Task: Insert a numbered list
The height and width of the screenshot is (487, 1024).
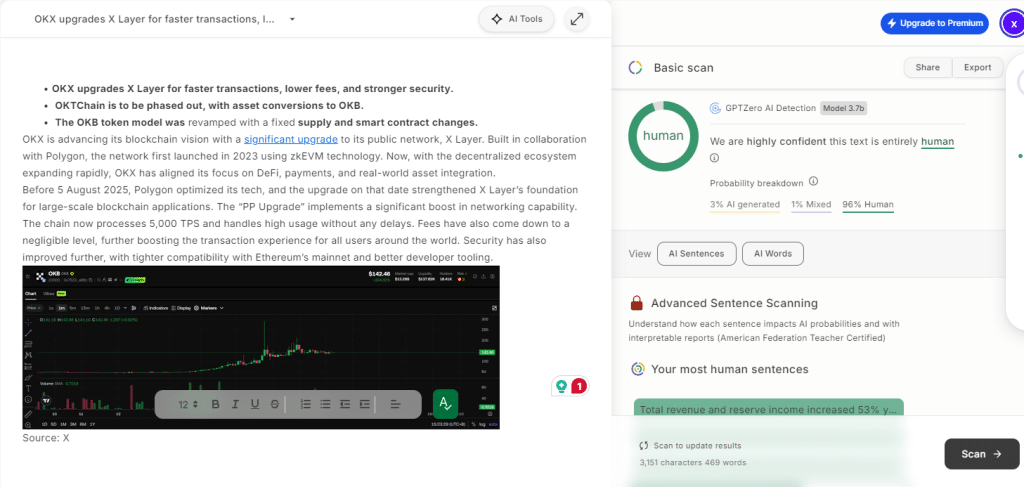Action: coord(306,404)
